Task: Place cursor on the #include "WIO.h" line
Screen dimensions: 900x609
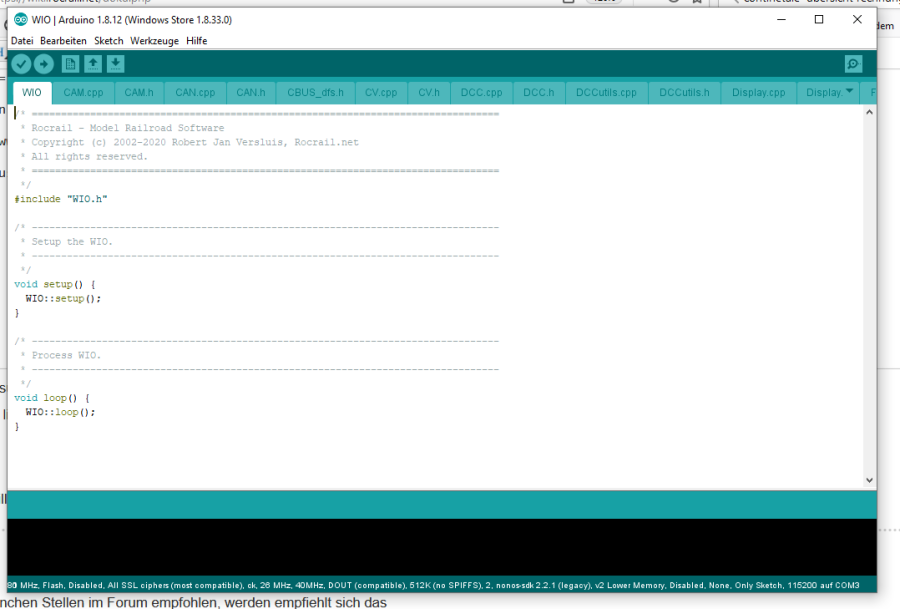Action: pyautogui.click(x=60, y=199)
